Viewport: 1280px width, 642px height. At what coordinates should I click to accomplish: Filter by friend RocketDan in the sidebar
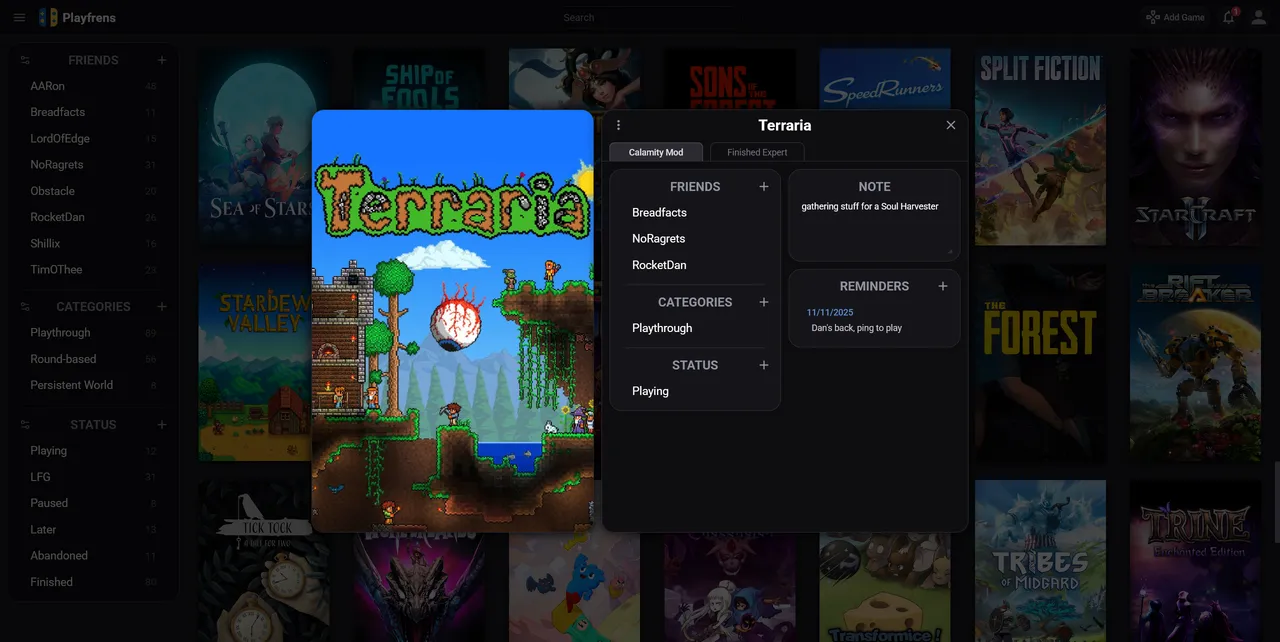coord(93,217)
